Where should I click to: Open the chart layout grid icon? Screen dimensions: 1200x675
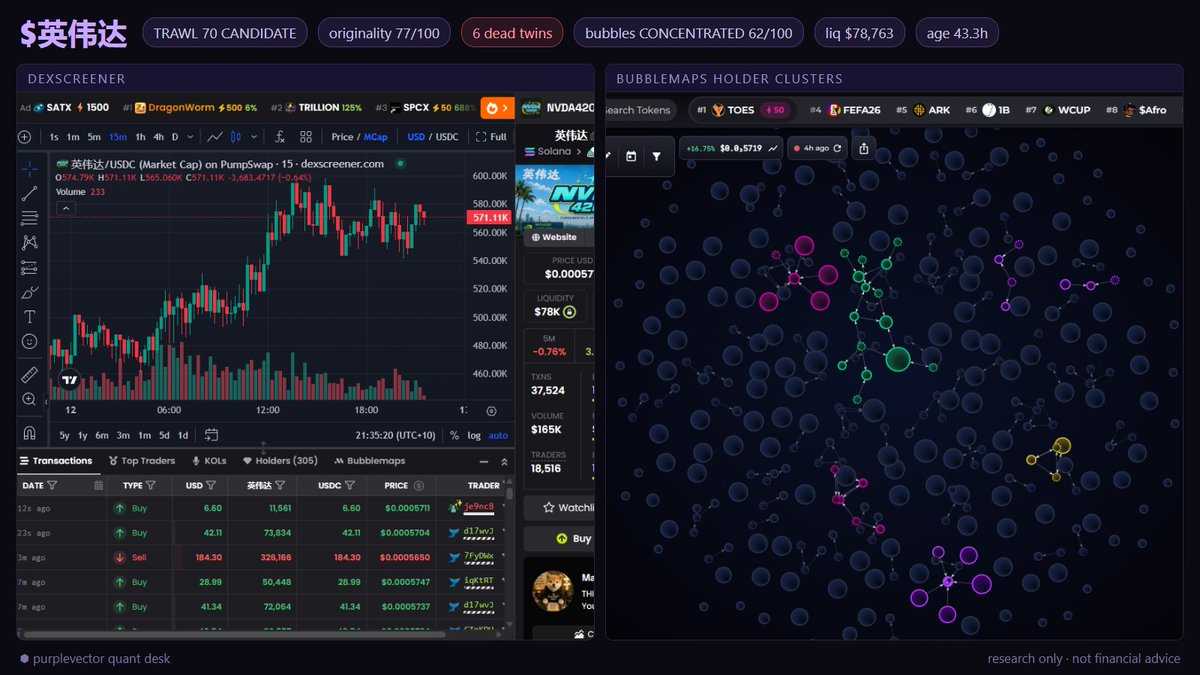[x=306, y=137]
